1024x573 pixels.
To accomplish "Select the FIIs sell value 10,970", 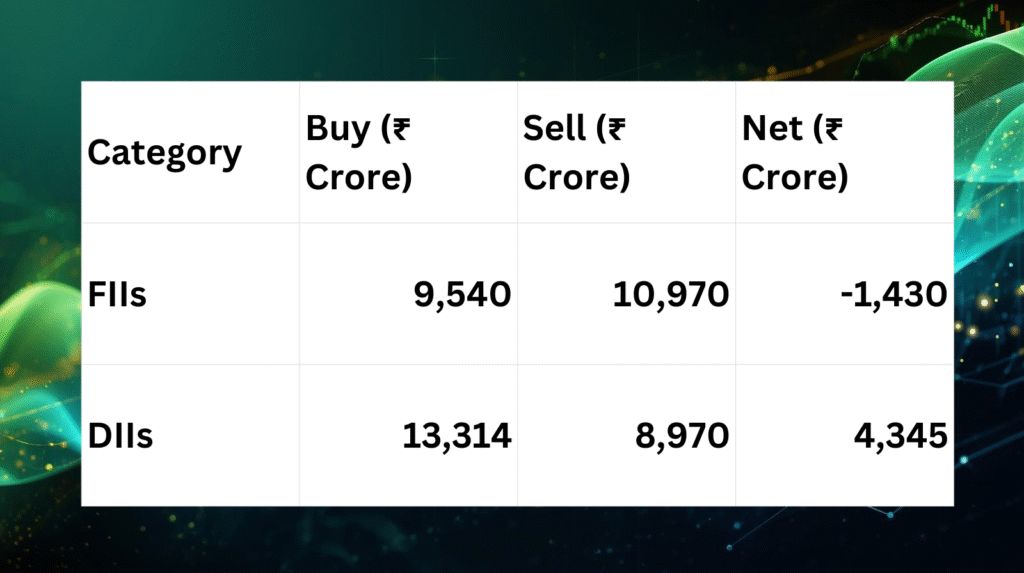I will (671, 294).
